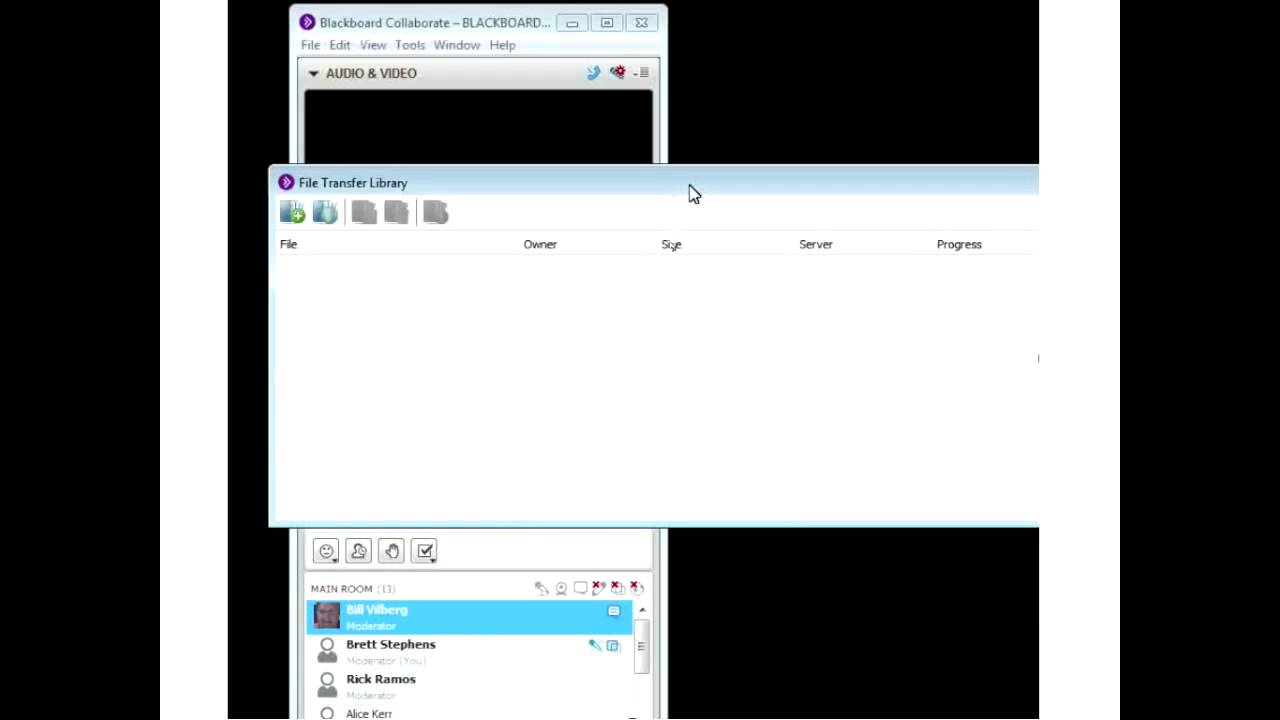Click the chat icon next to Bill Vilberg

[613, 611]
